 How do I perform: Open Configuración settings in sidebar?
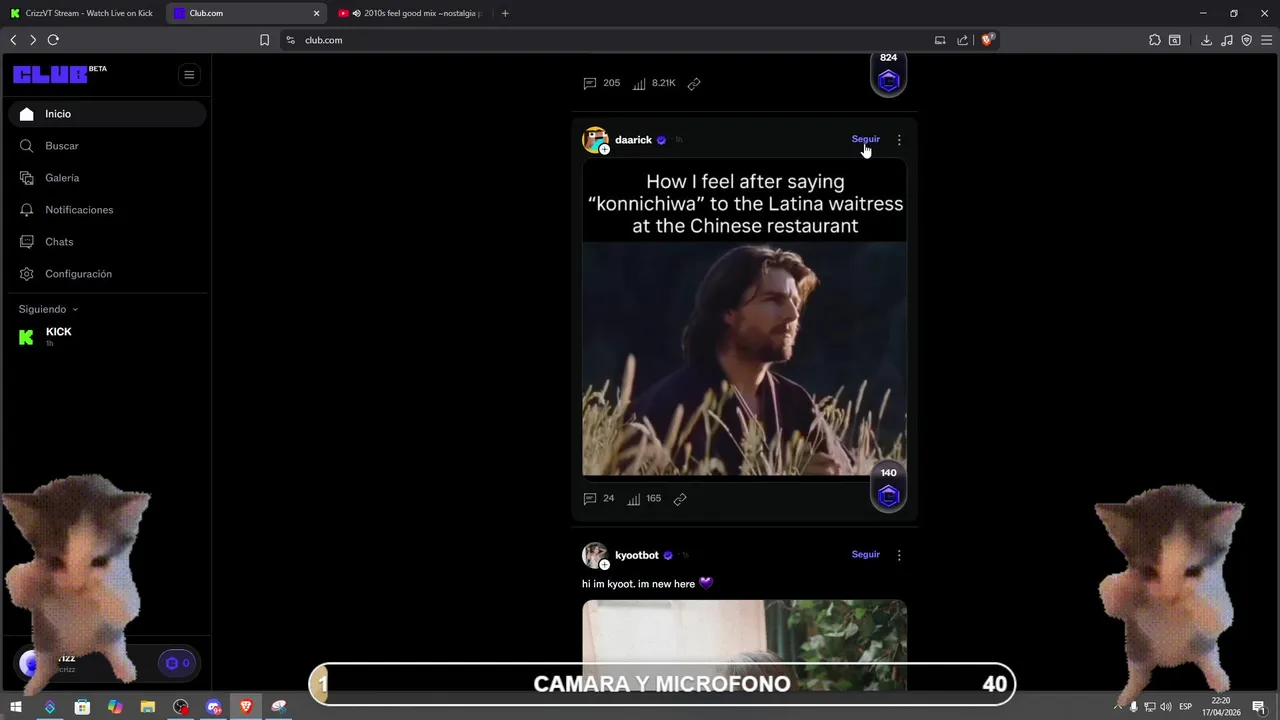[107, 274]
